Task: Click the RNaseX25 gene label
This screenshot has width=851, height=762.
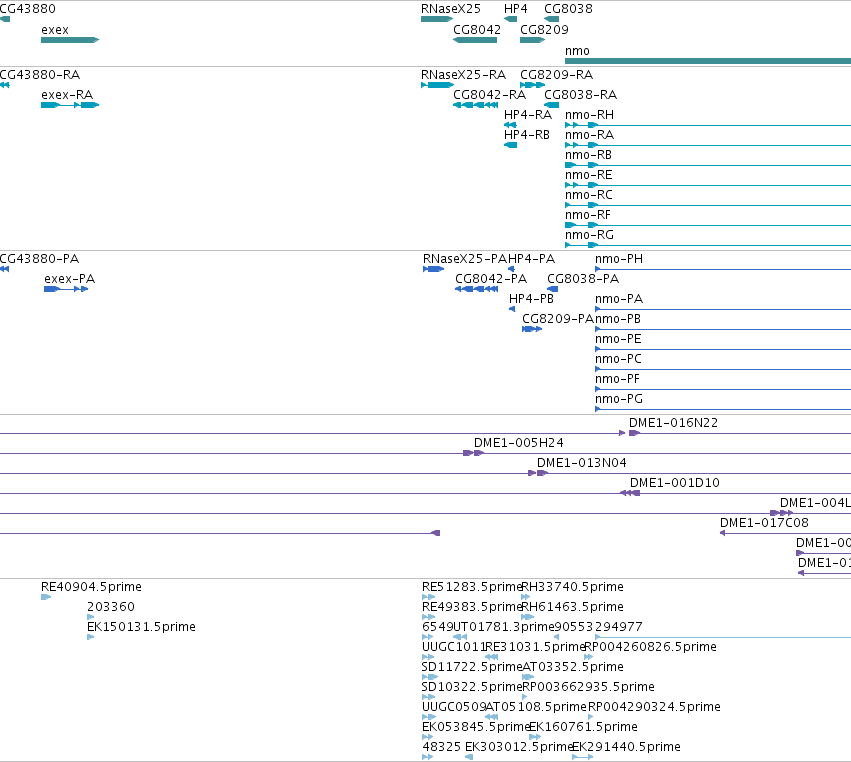Action: coord(451,9)
